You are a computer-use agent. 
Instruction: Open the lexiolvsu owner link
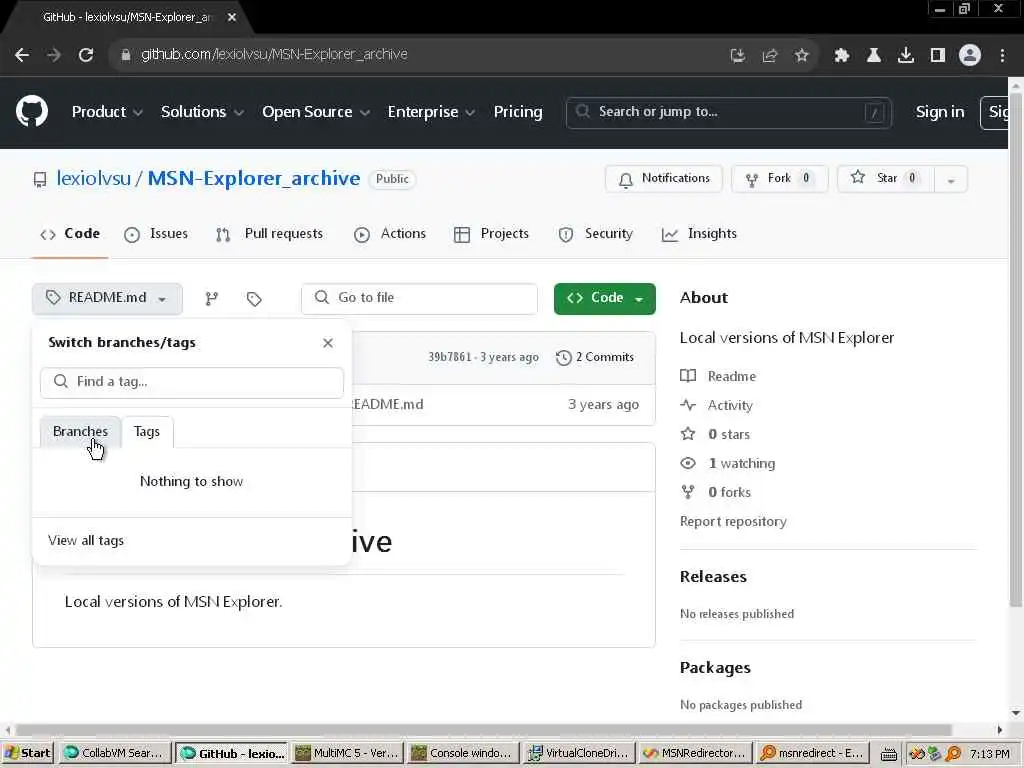93,178
